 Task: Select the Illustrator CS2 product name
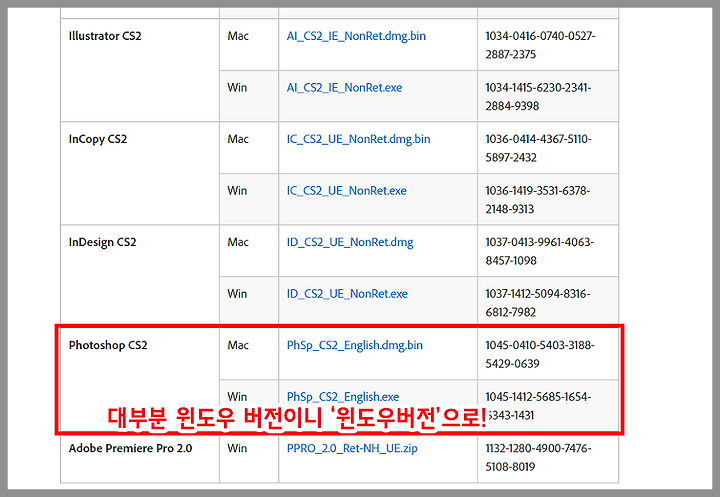(x=105, y=36)
